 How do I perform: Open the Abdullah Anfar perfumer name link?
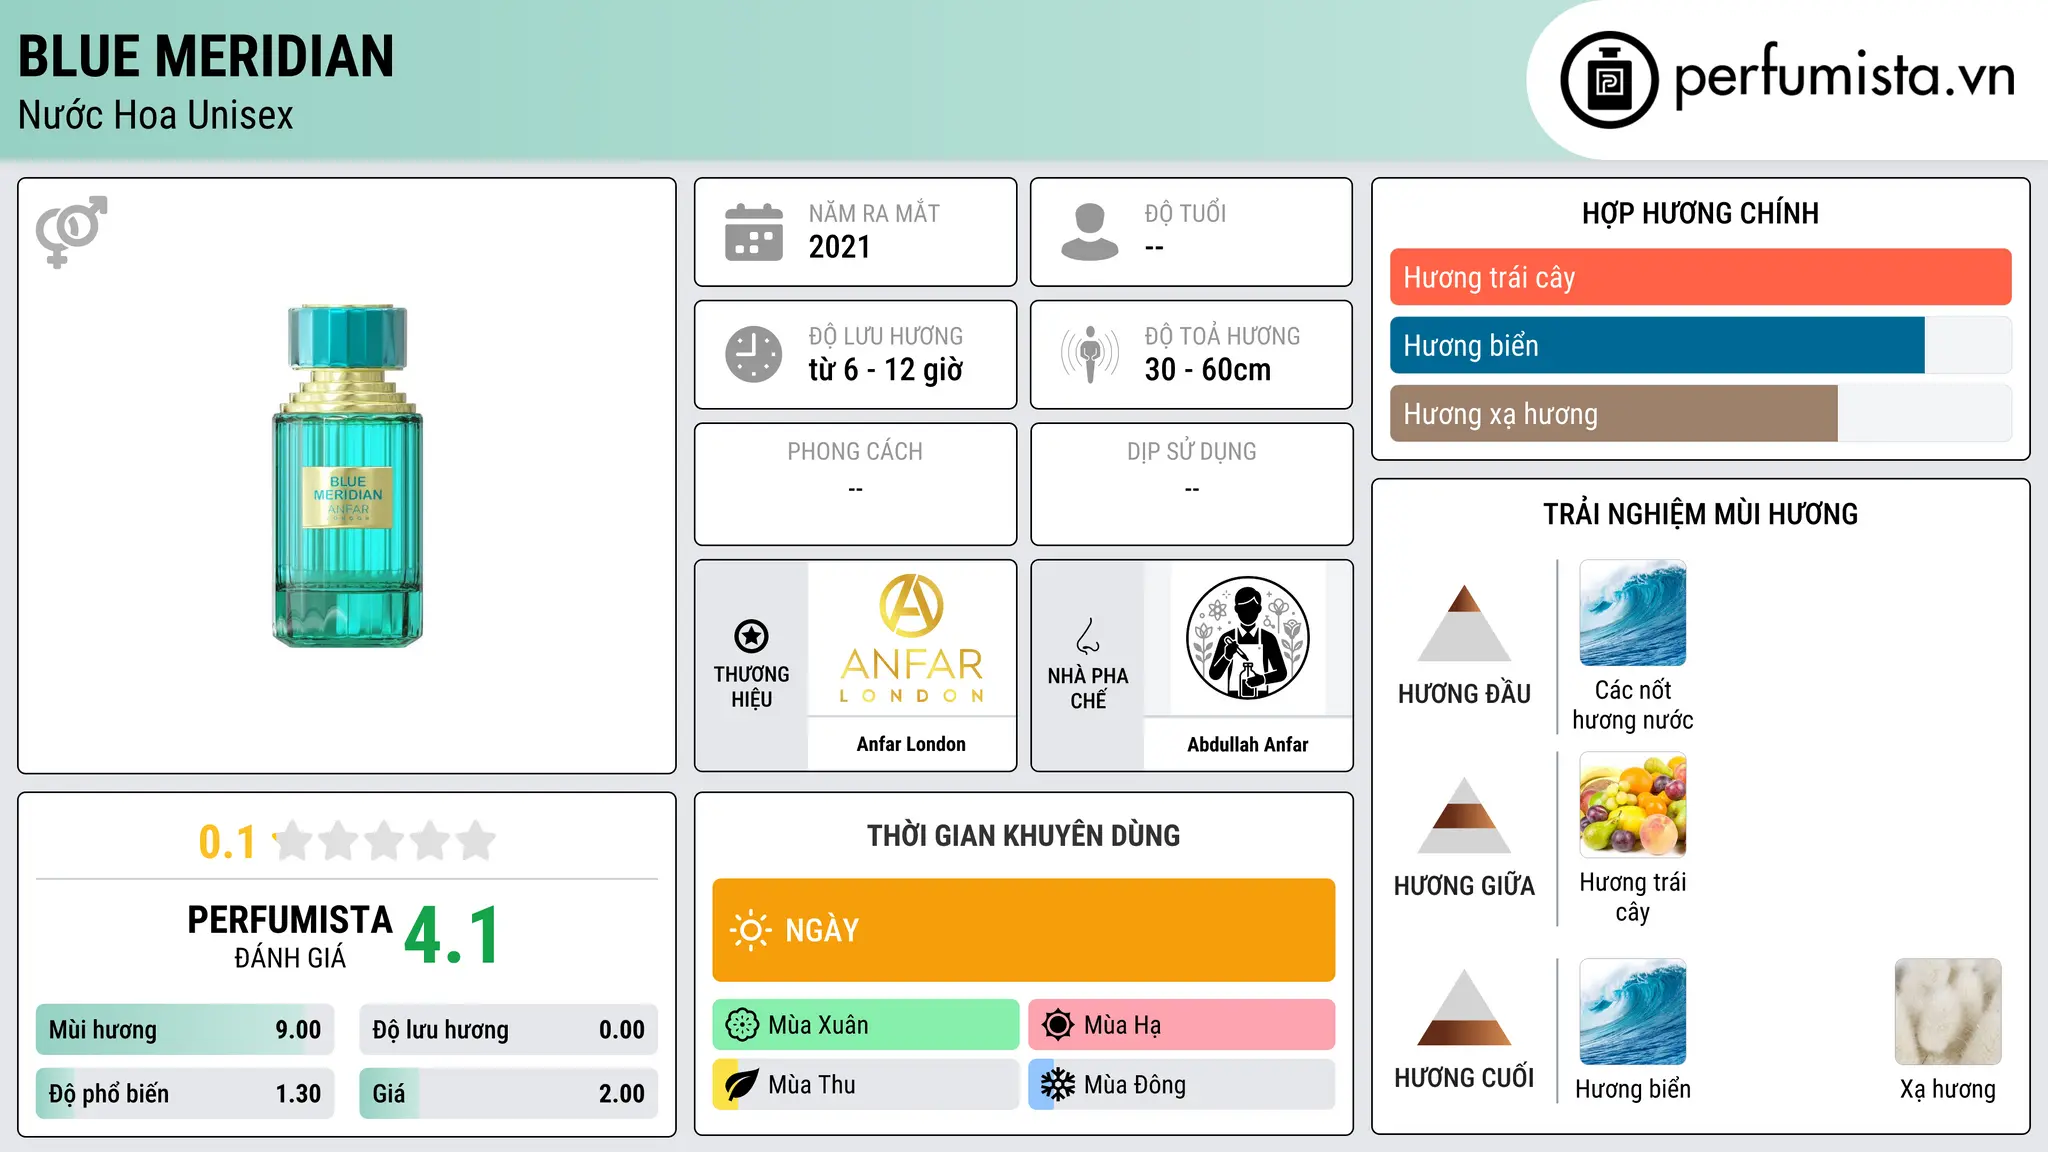[1247, 744]
